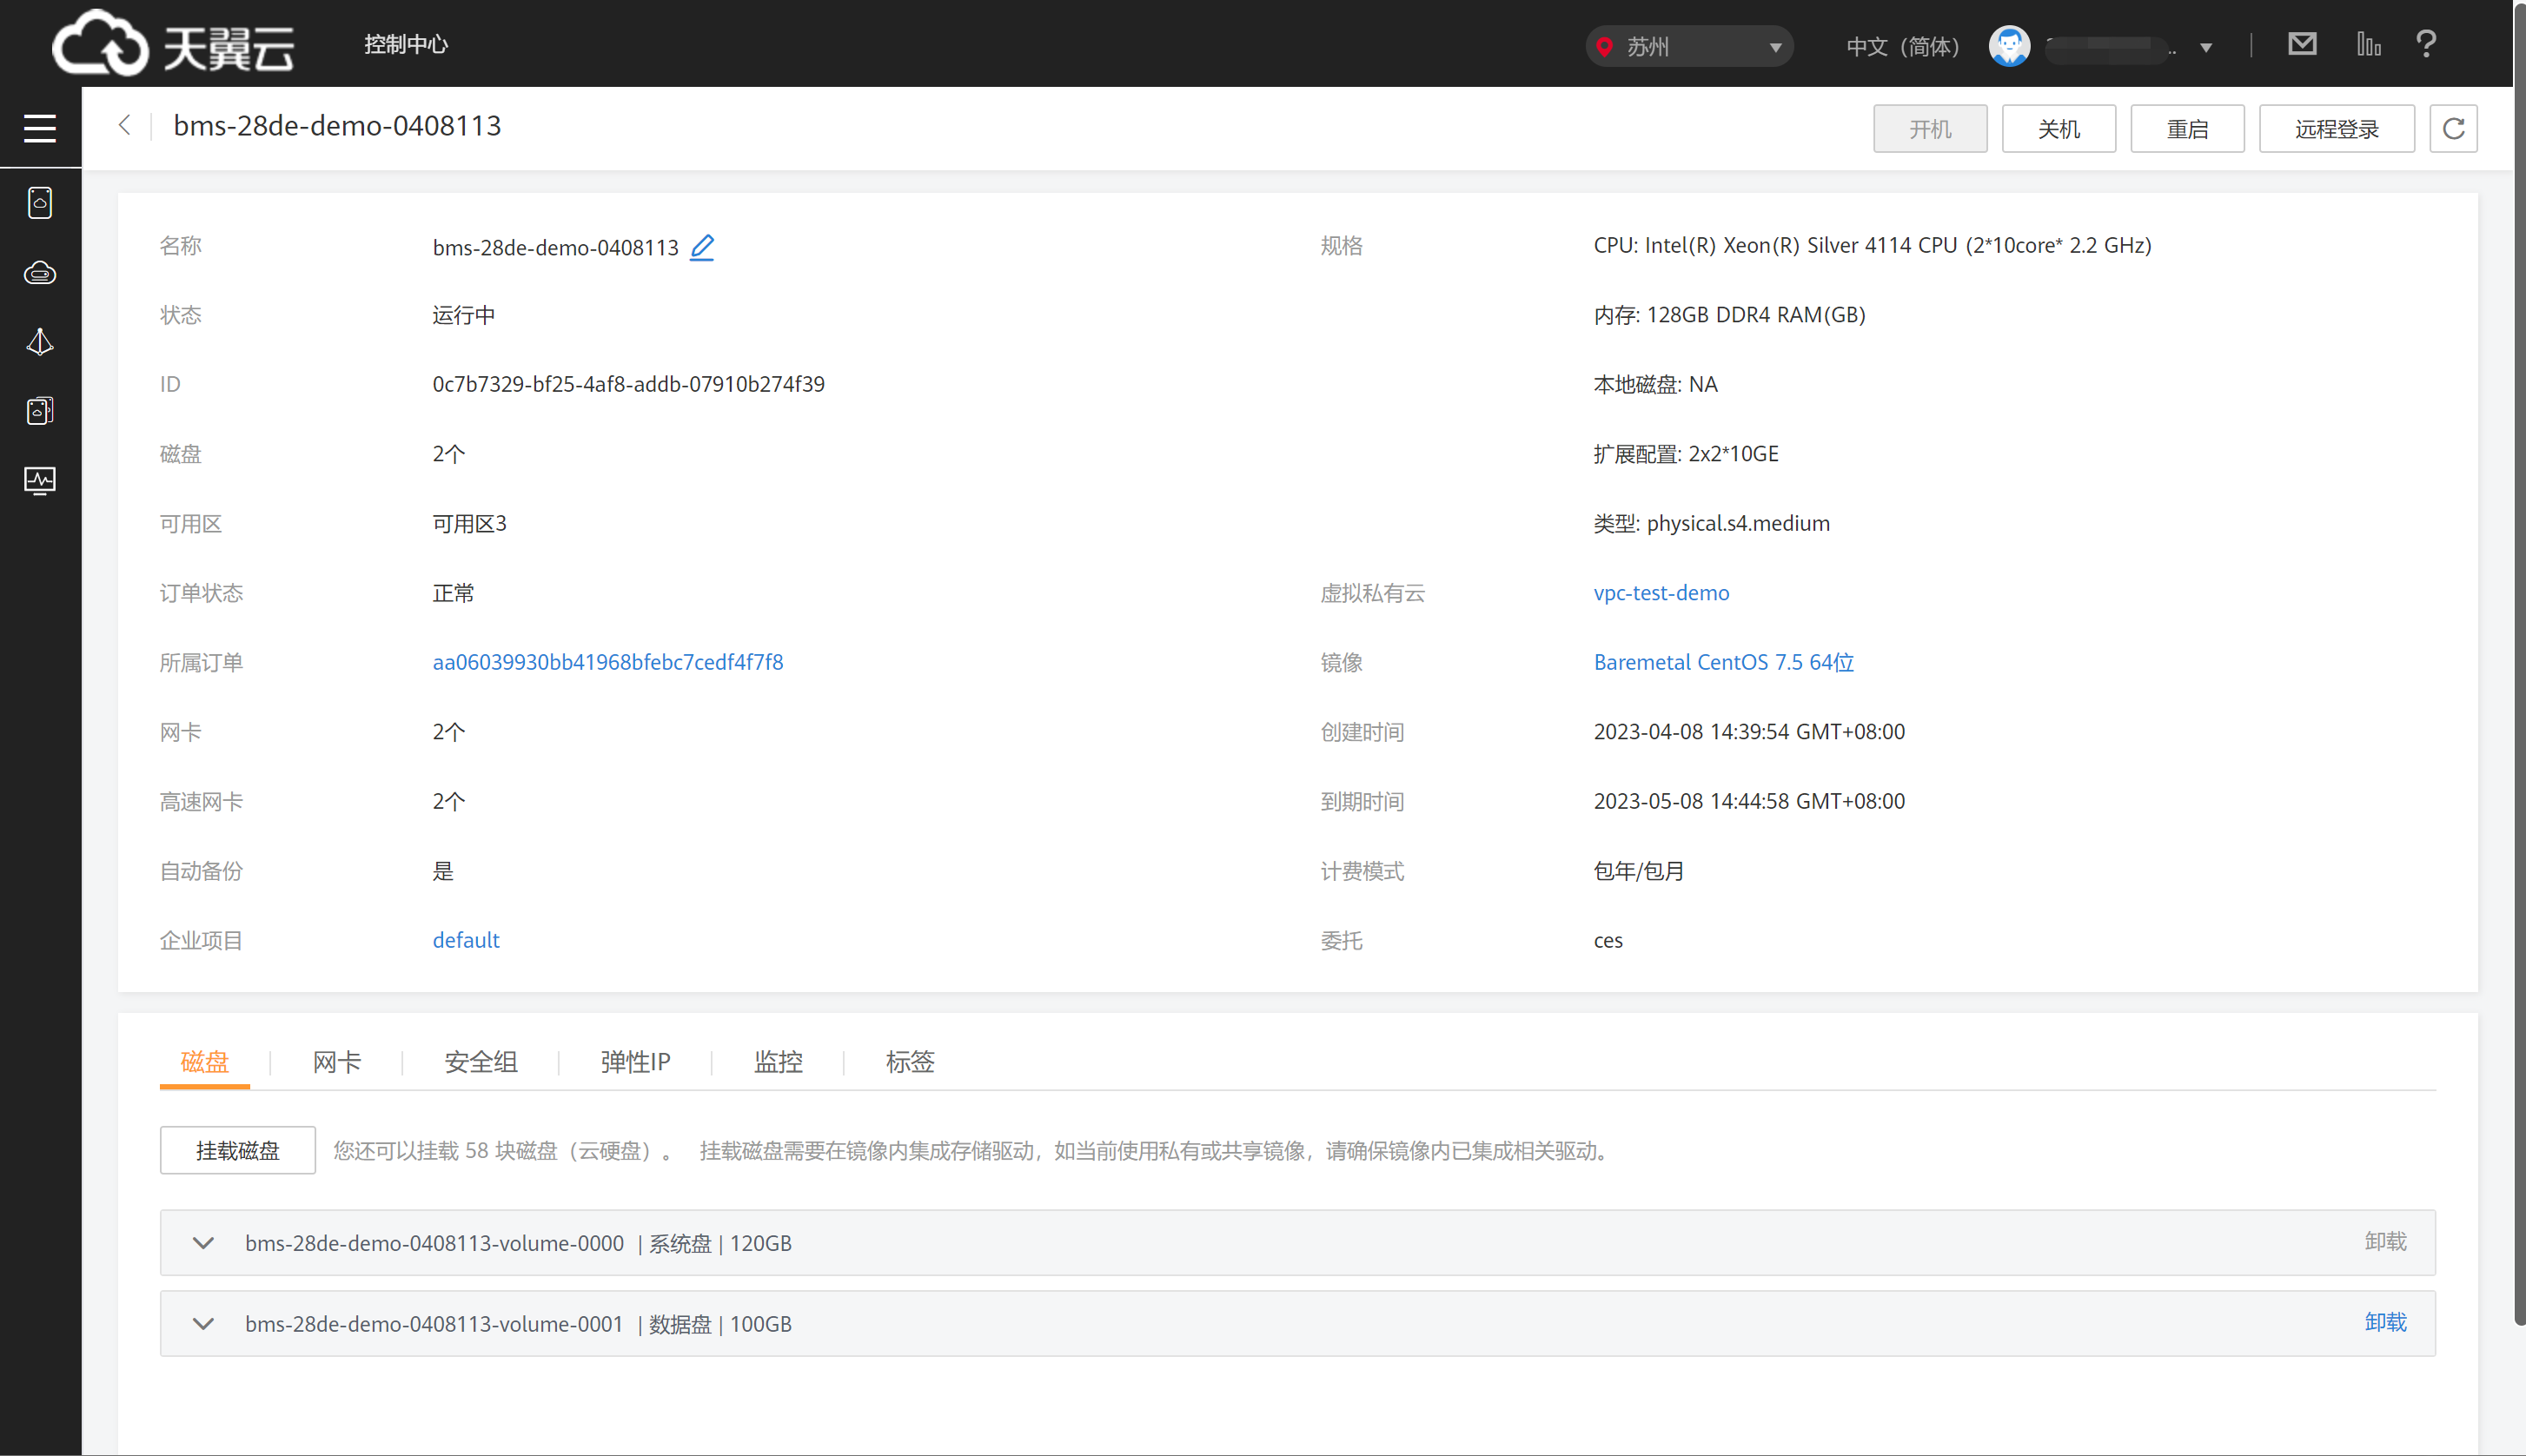Viewport: 2526px width, 1456px height.
Task: Expand the volume-0001 data disk row
Action: (x=203, y=1324)
